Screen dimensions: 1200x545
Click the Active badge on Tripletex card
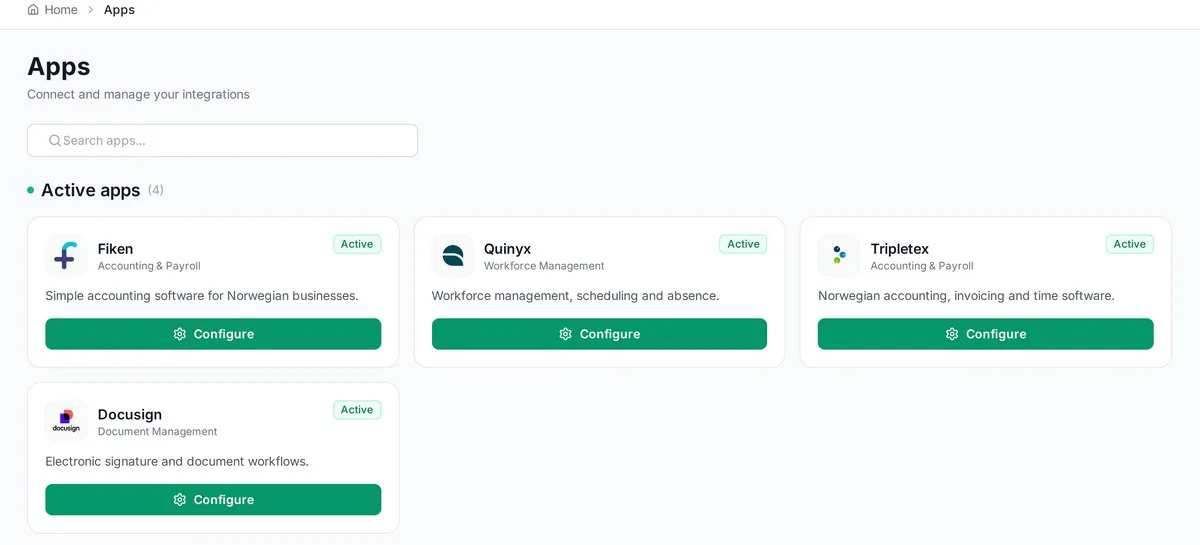1129,244
